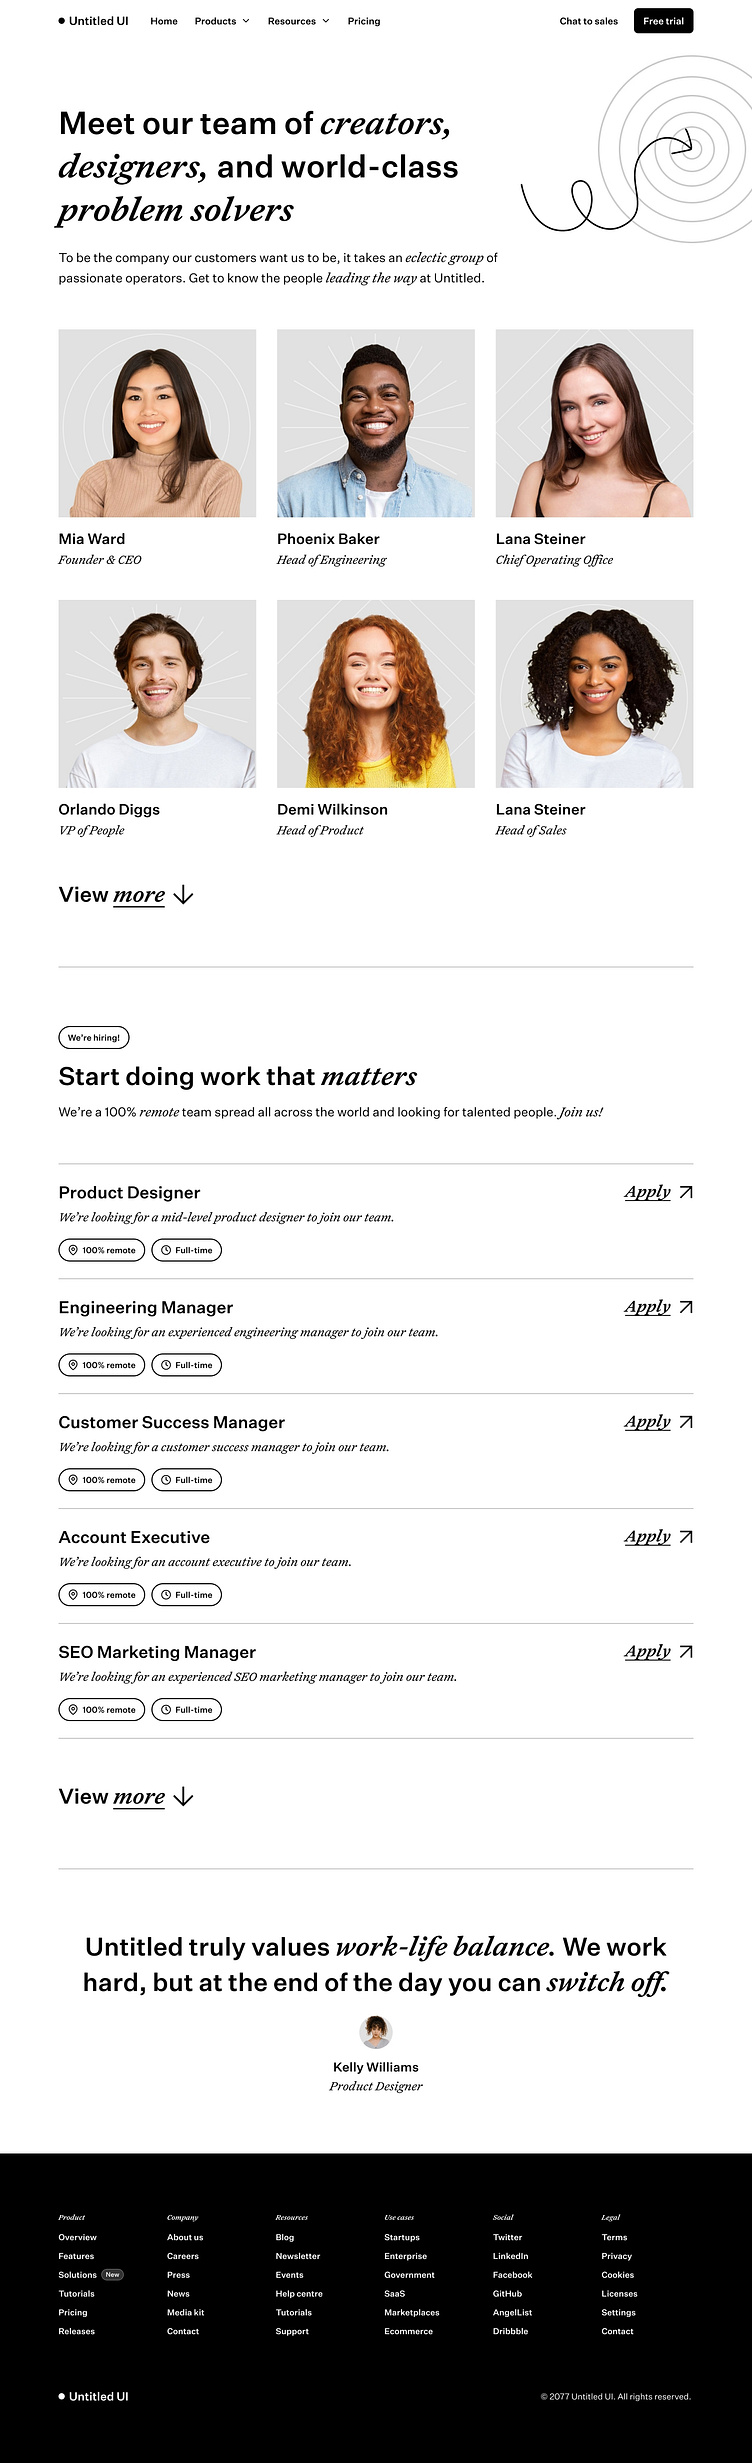Apply for the SEO Marketing Manager role
Screen dimensions: 752x2463
(647, 1651)
